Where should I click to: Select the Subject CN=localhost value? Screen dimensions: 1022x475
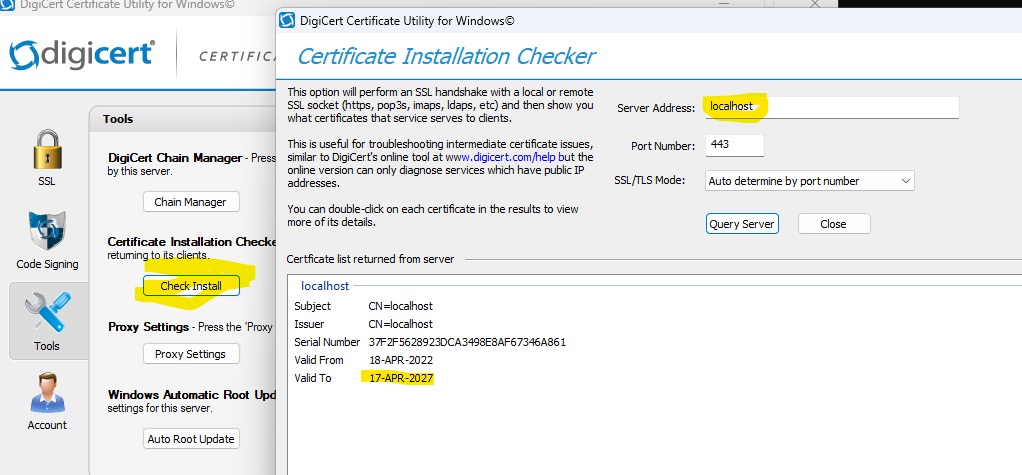click(400, 306)
